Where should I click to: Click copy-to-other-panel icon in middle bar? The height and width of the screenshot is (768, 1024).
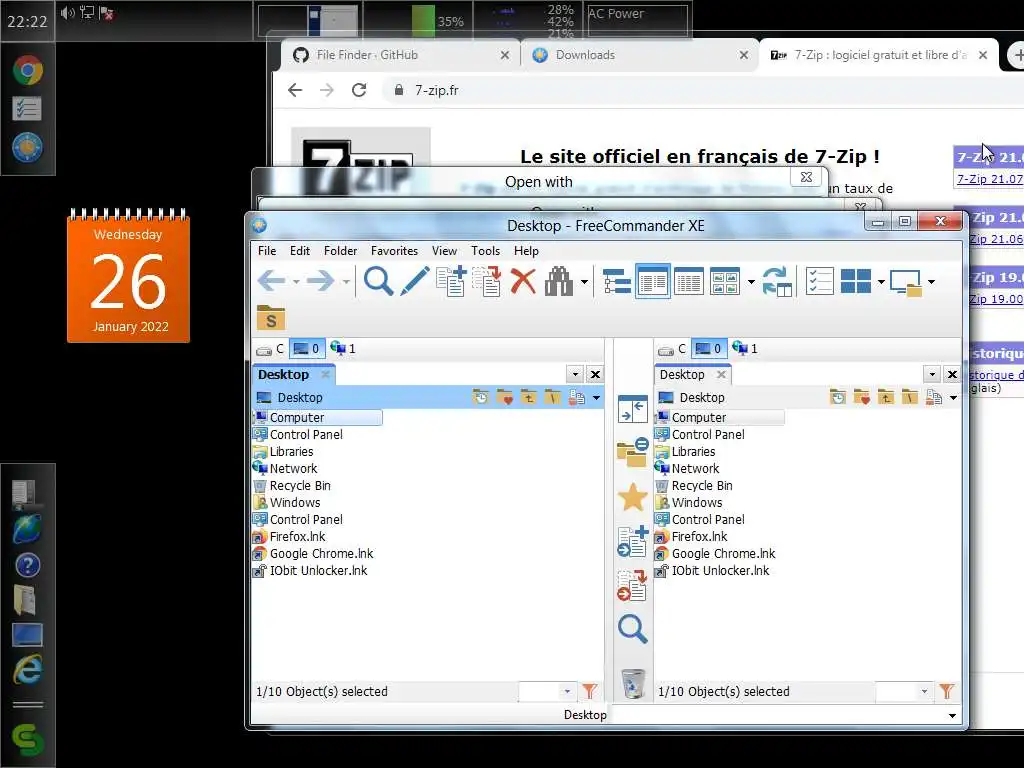click(x=632, y=541)
